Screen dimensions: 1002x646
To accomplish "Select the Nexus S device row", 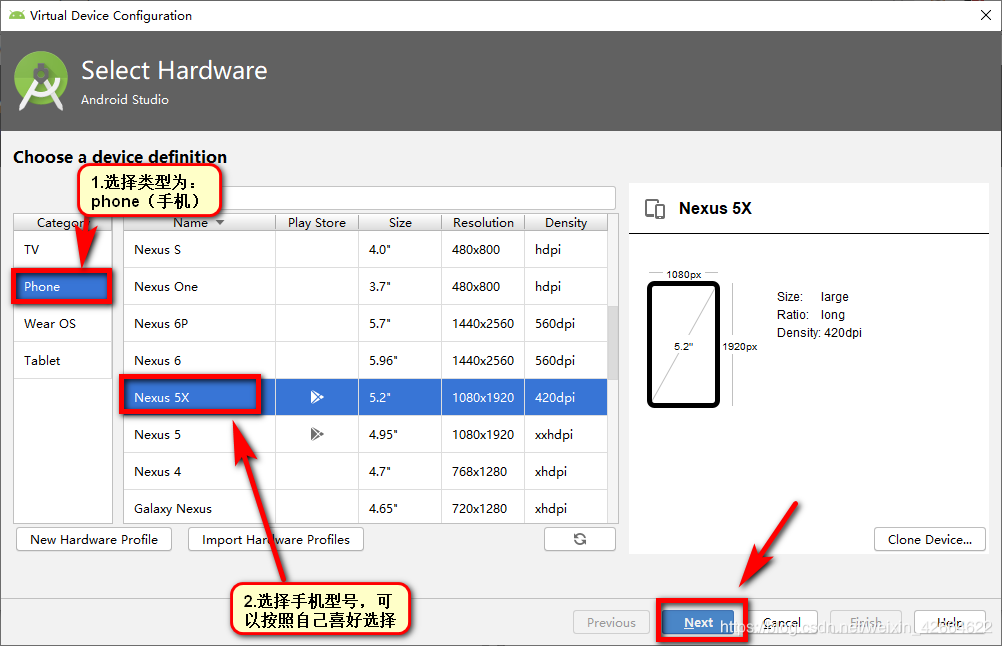I will (365, 249).
